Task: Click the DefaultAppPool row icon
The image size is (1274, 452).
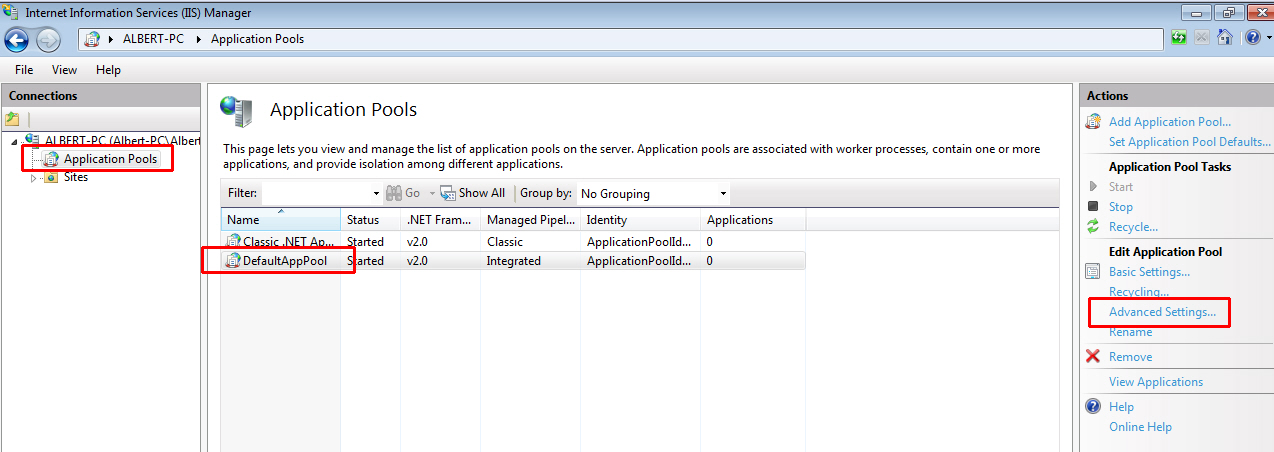Action: coord(233,261)
